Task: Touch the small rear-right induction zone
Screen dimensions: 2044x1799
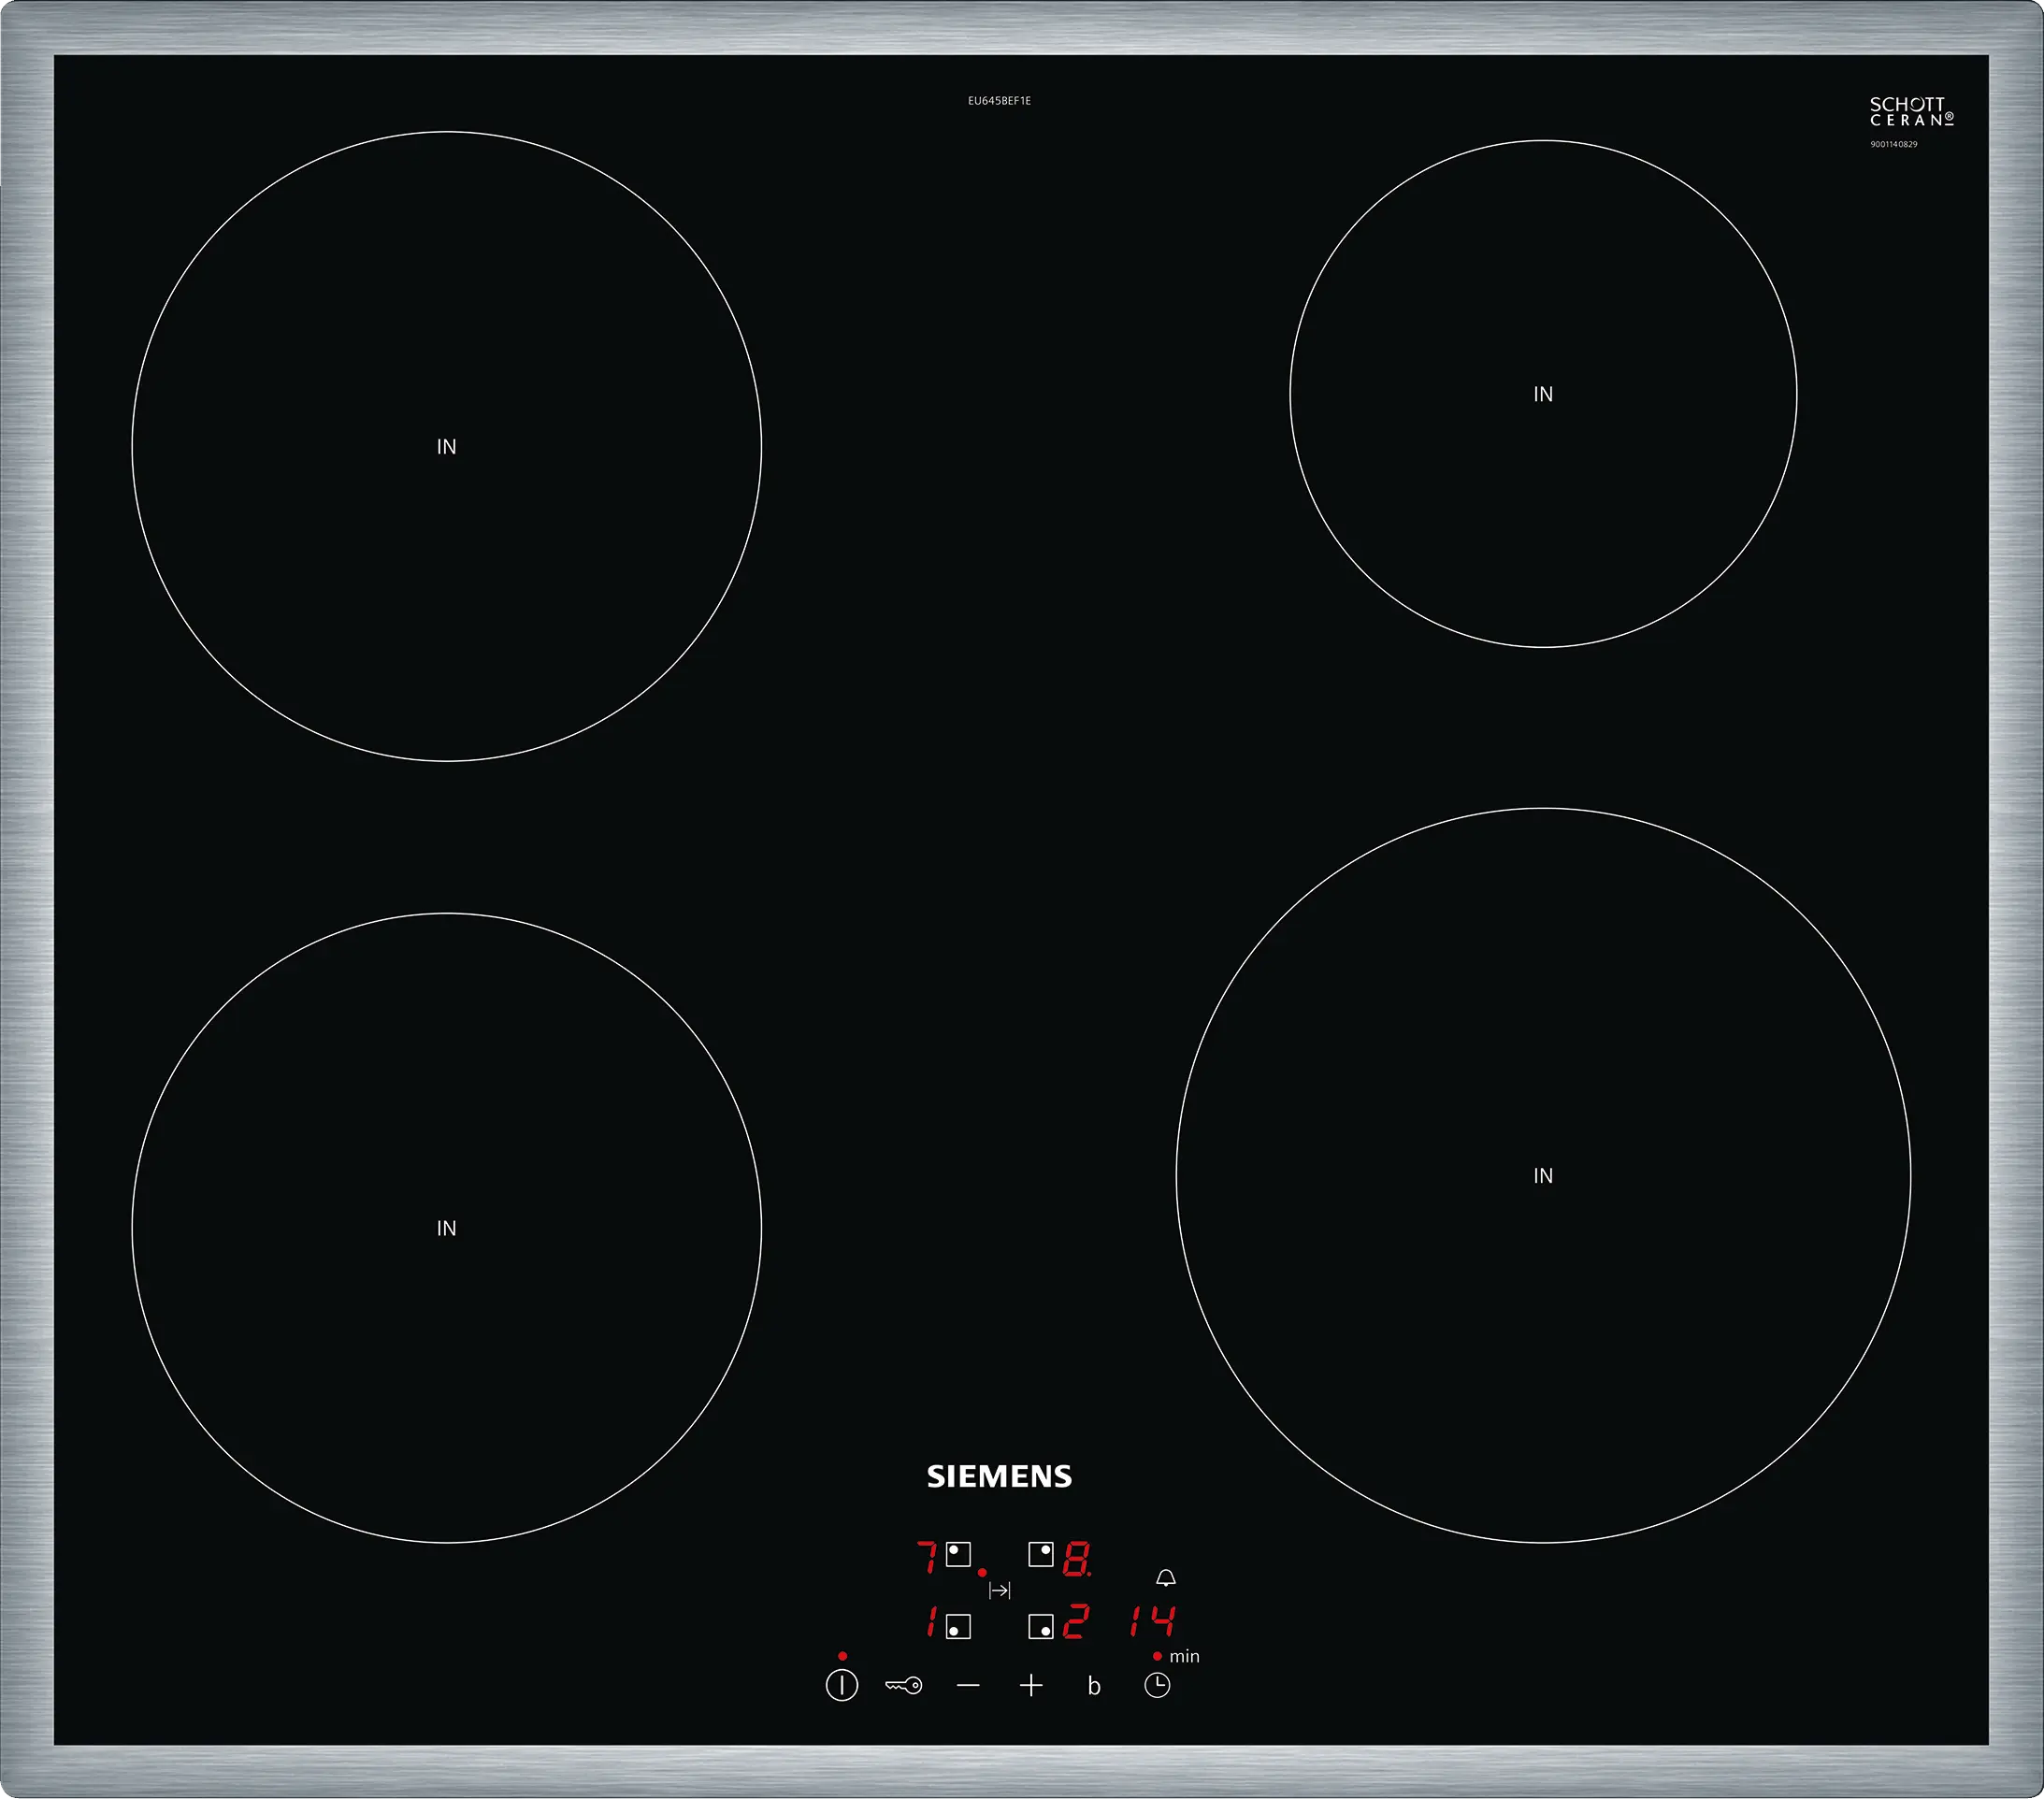Action: click(1543, 394)
